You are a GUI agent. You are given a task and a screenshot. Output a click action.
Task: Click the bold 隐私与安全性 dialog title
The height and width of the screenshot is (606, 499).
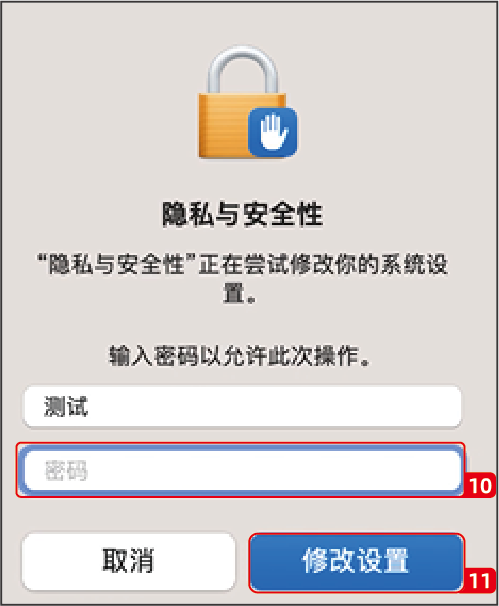(x=242, y=213)
